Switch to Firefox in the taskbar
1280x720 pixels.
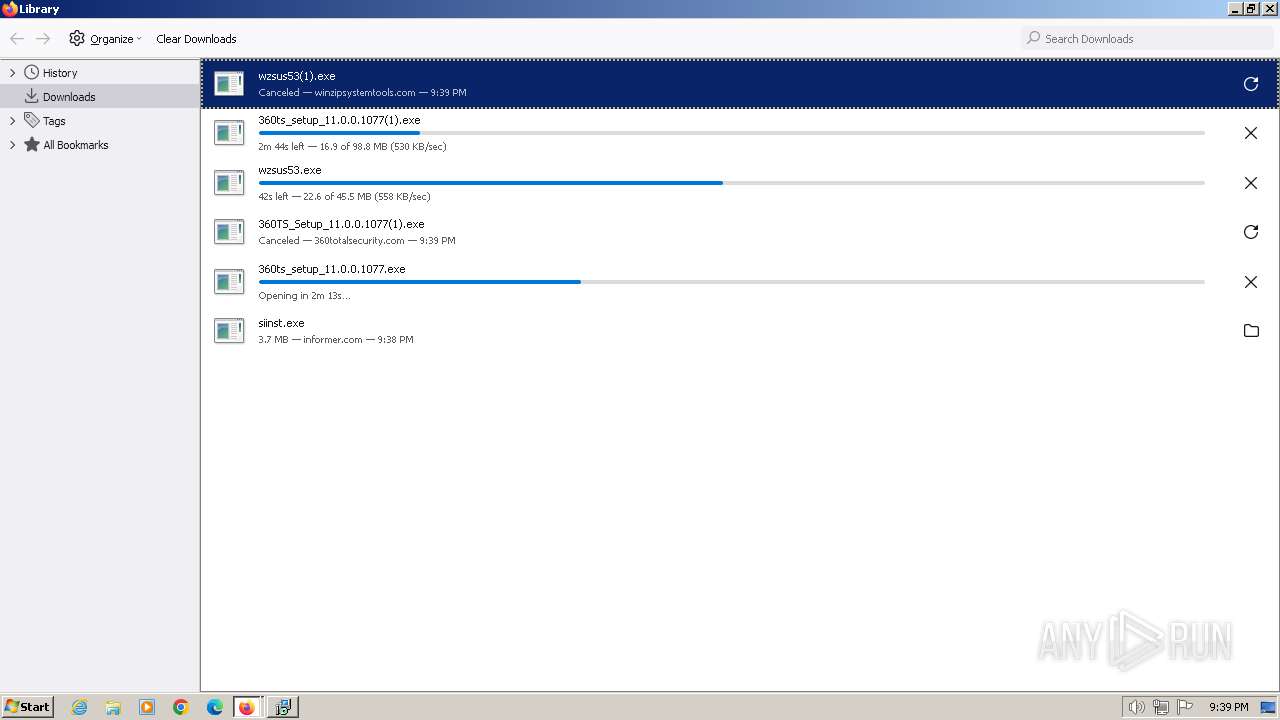pyautogui.click(x=247, y=707)
